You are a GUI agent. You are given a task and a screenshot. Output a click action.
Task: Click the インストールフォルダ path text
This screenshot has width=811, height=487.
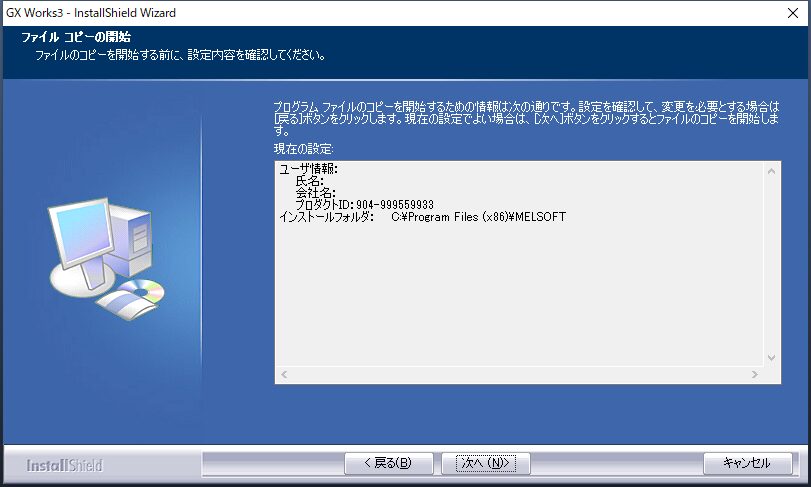point(478,217)
